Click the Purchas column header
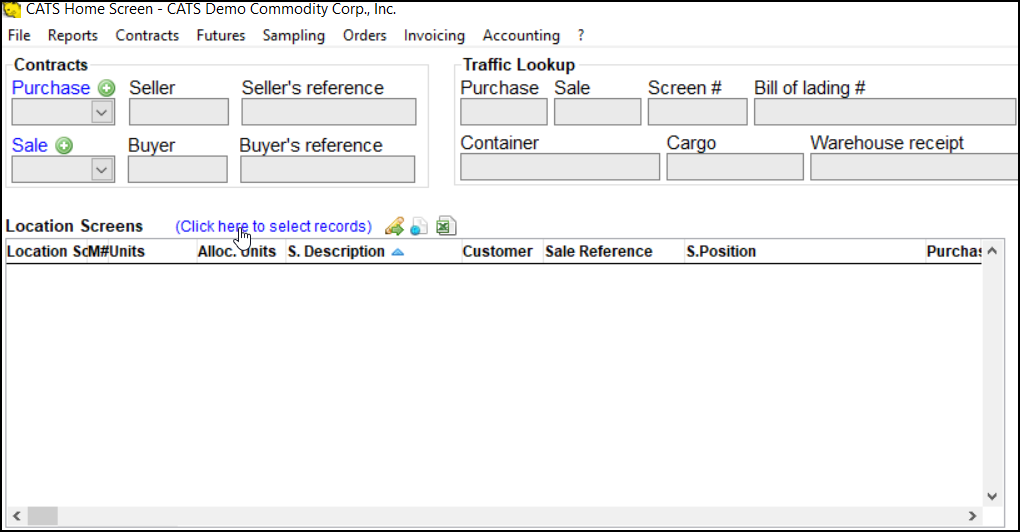1020x532 pixels. [x=954, y=252]
